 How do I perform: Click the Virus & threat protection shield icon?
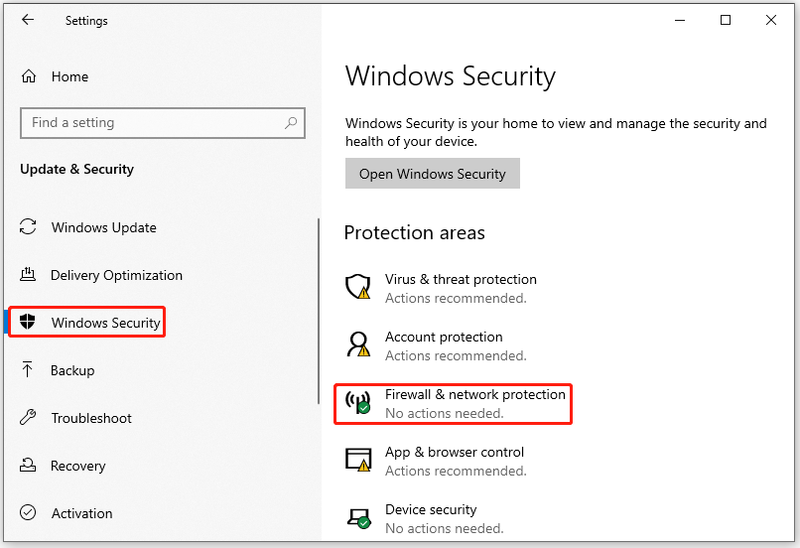point(358,287)
